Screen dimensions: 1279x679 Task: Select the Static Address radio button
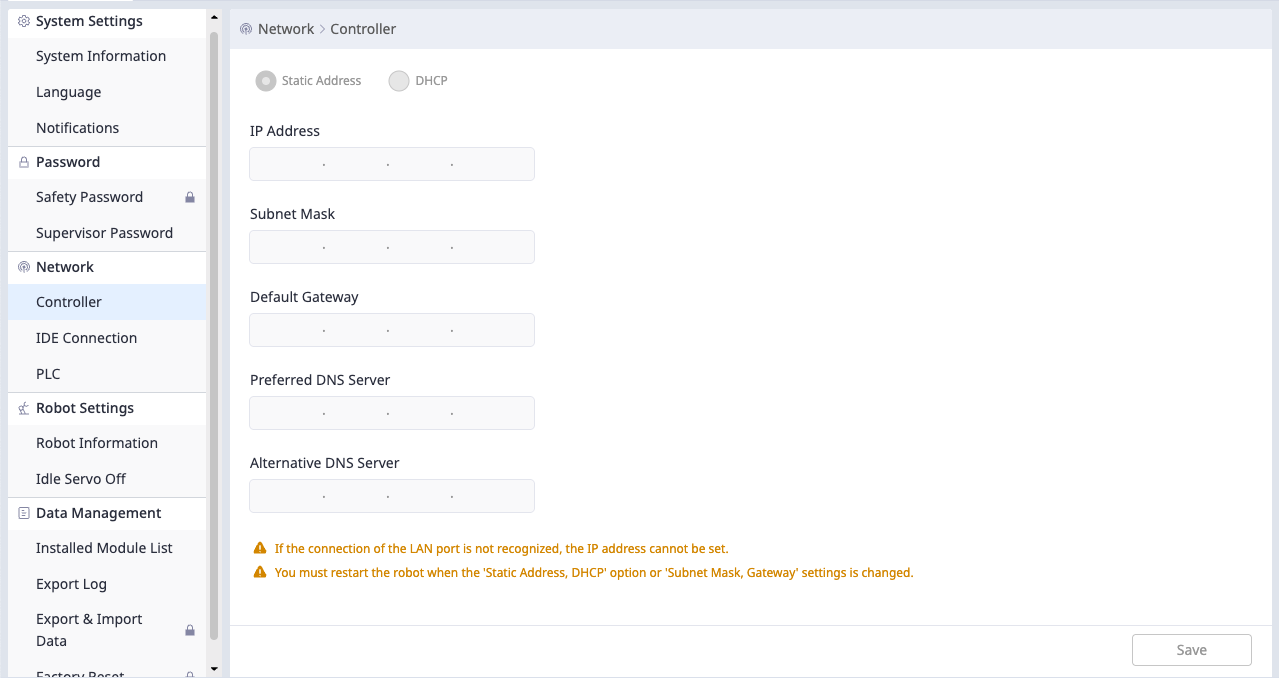266,80
